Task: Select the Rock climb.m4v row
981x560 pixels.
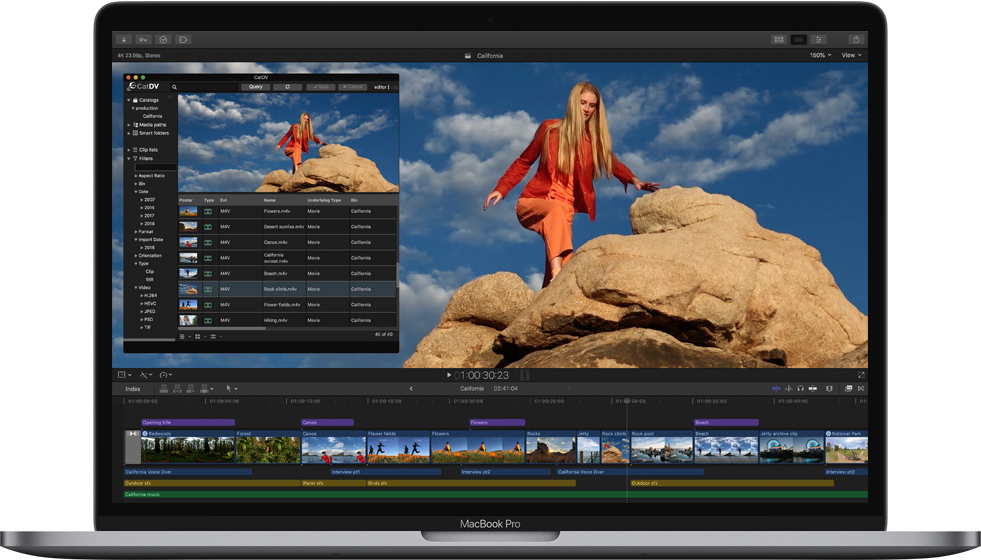Action: pos(288,289)
